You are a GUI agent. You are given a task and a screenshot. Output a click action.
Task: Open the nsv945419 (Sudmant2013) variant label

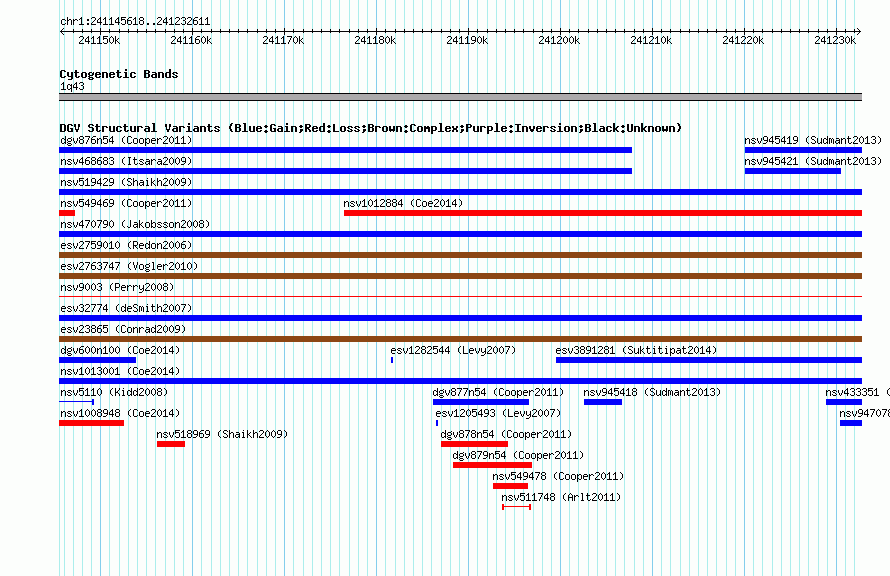pyautogui.click(x=813, y=140)
